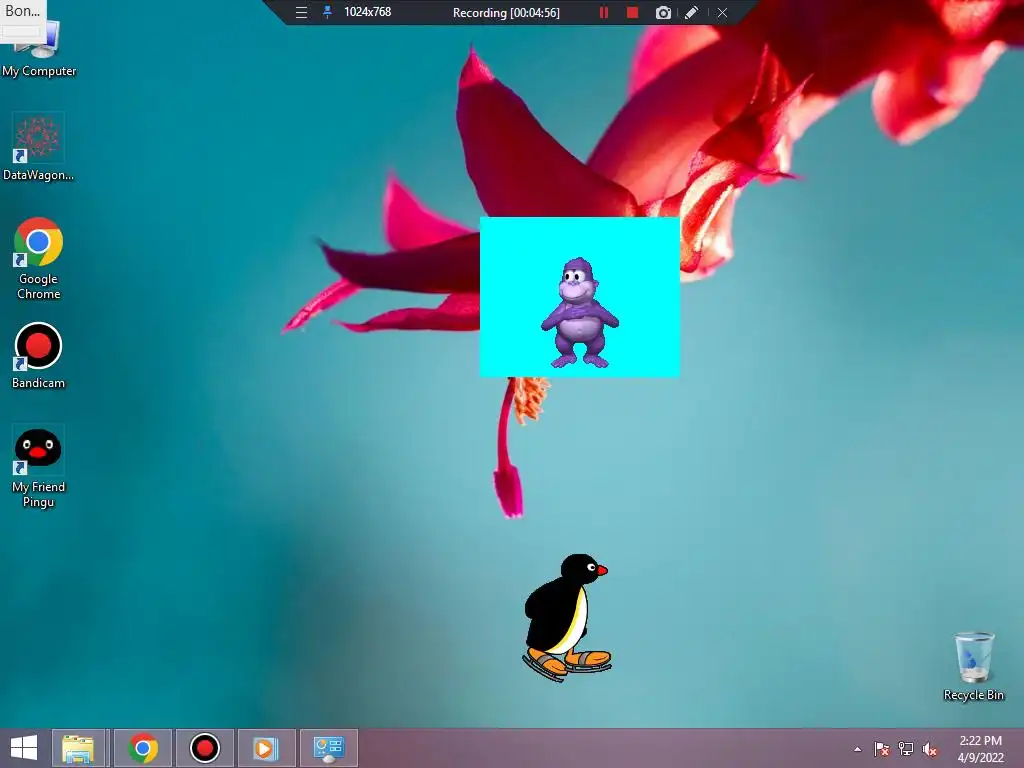Image resolution: width=1024 pixels, height=768 pixels.
Task: Open Chrome from the taskbar
Action: (x=143, y=748)
